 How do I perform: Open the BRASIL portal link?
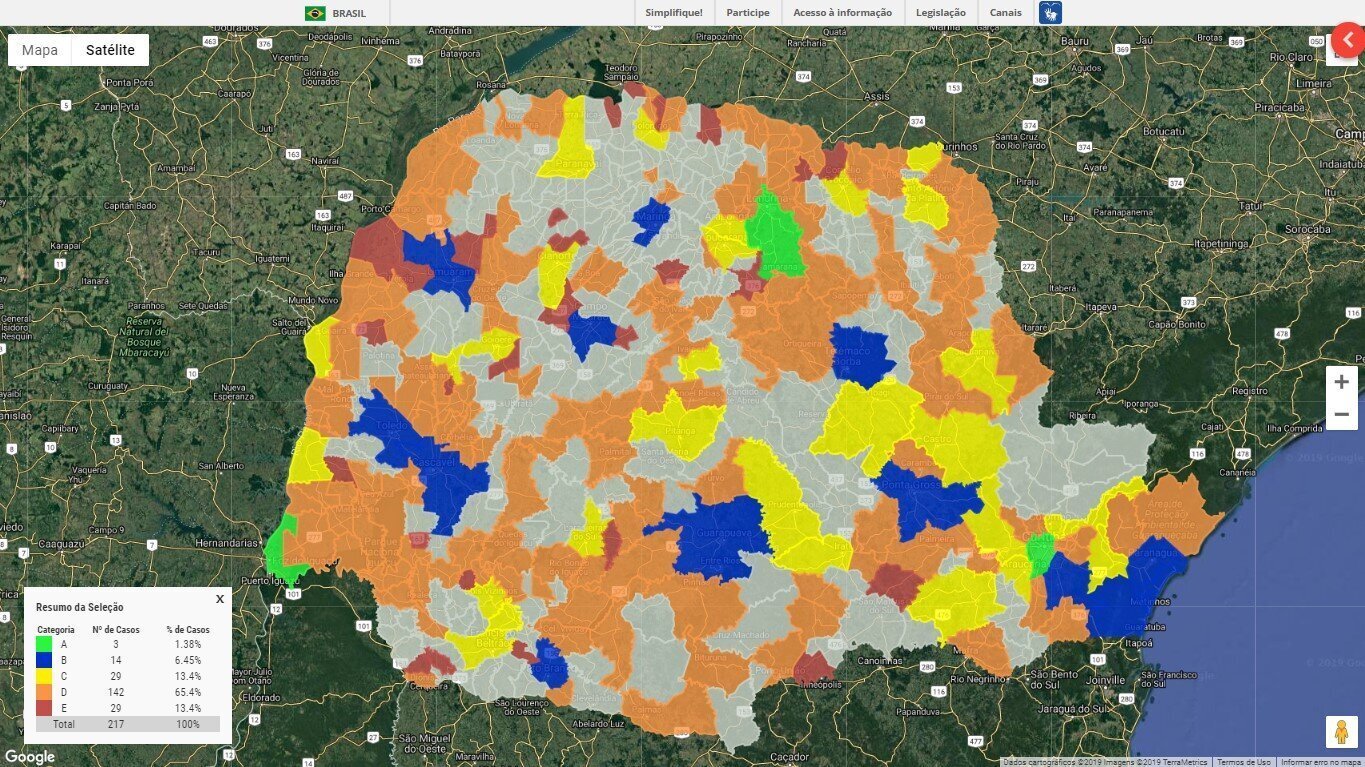coord(349,13)
